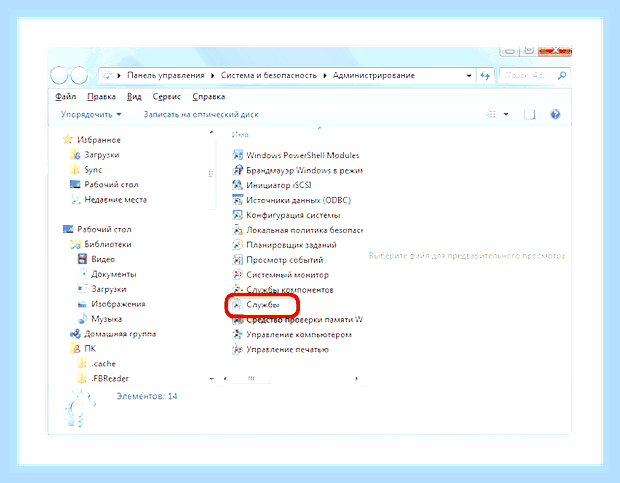Viewport: 620px width, 483px height.
Task: Click the Домашняя группа icon
Action: click(75, 334)
